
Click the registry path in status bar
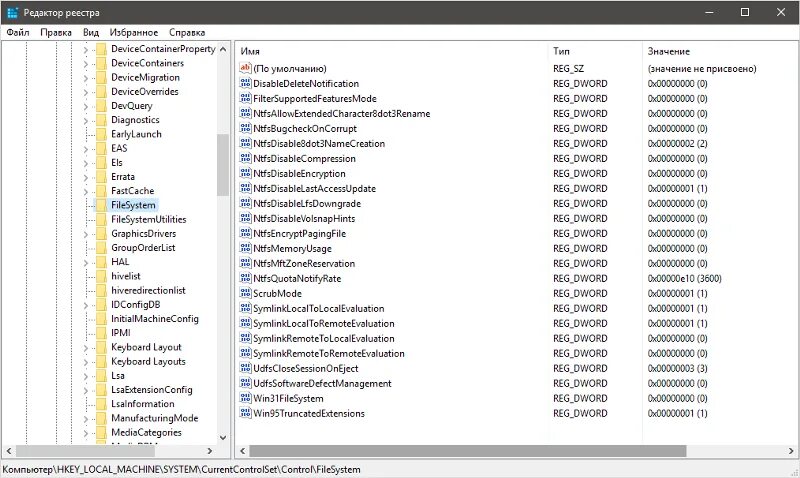click(x=181, y=469)
